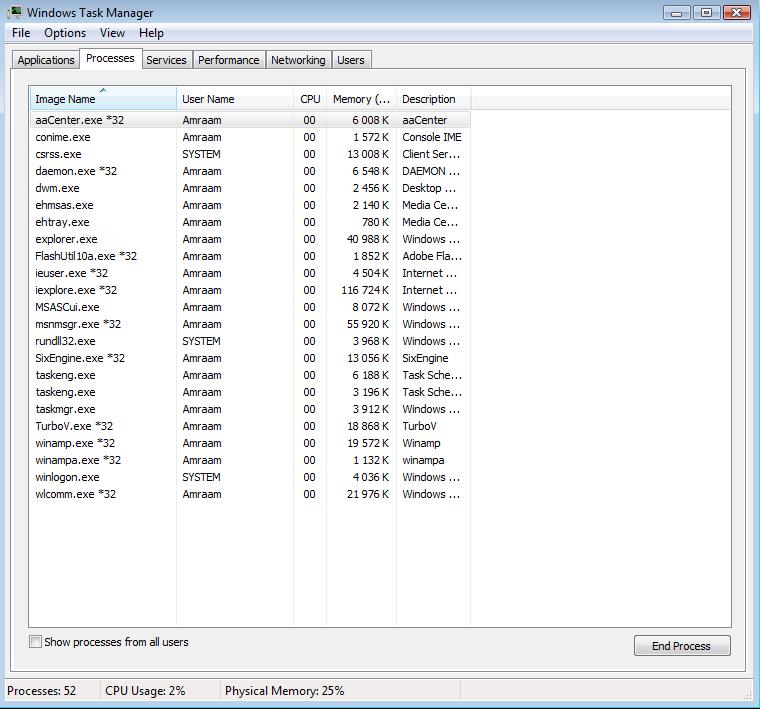
Task: Select the ehtray.exe process
Action: pos(250,222)
